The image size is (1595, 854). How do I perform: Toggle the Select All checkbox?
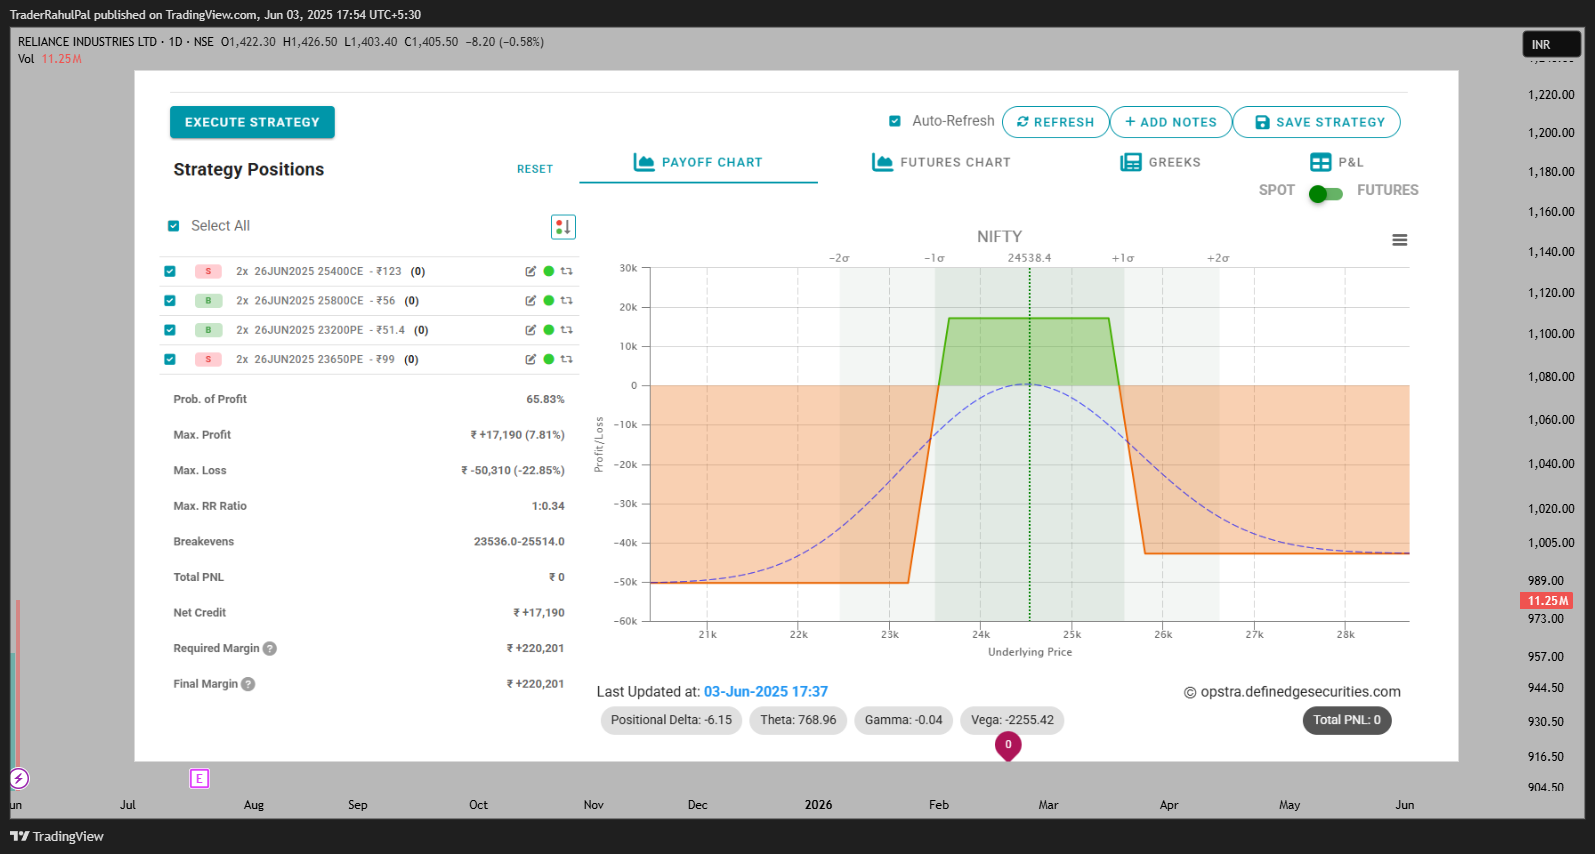(x=173, y=226)
